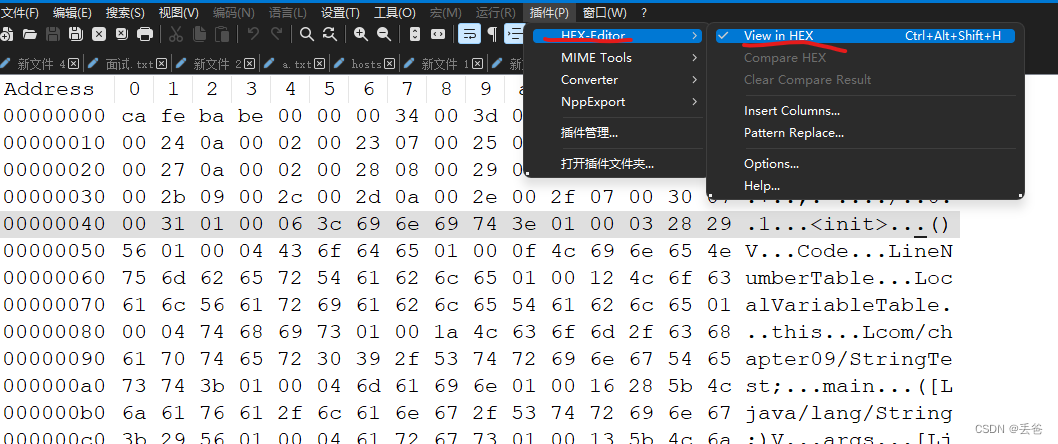Switch to the hosts tab
This screenshot has height=444, width=1058.
(x=366, y=64)
